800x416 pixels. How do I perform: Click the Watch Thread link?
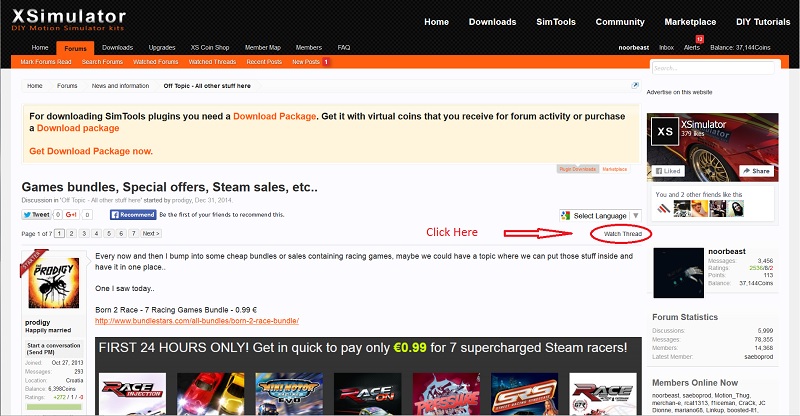pos(622,234)
